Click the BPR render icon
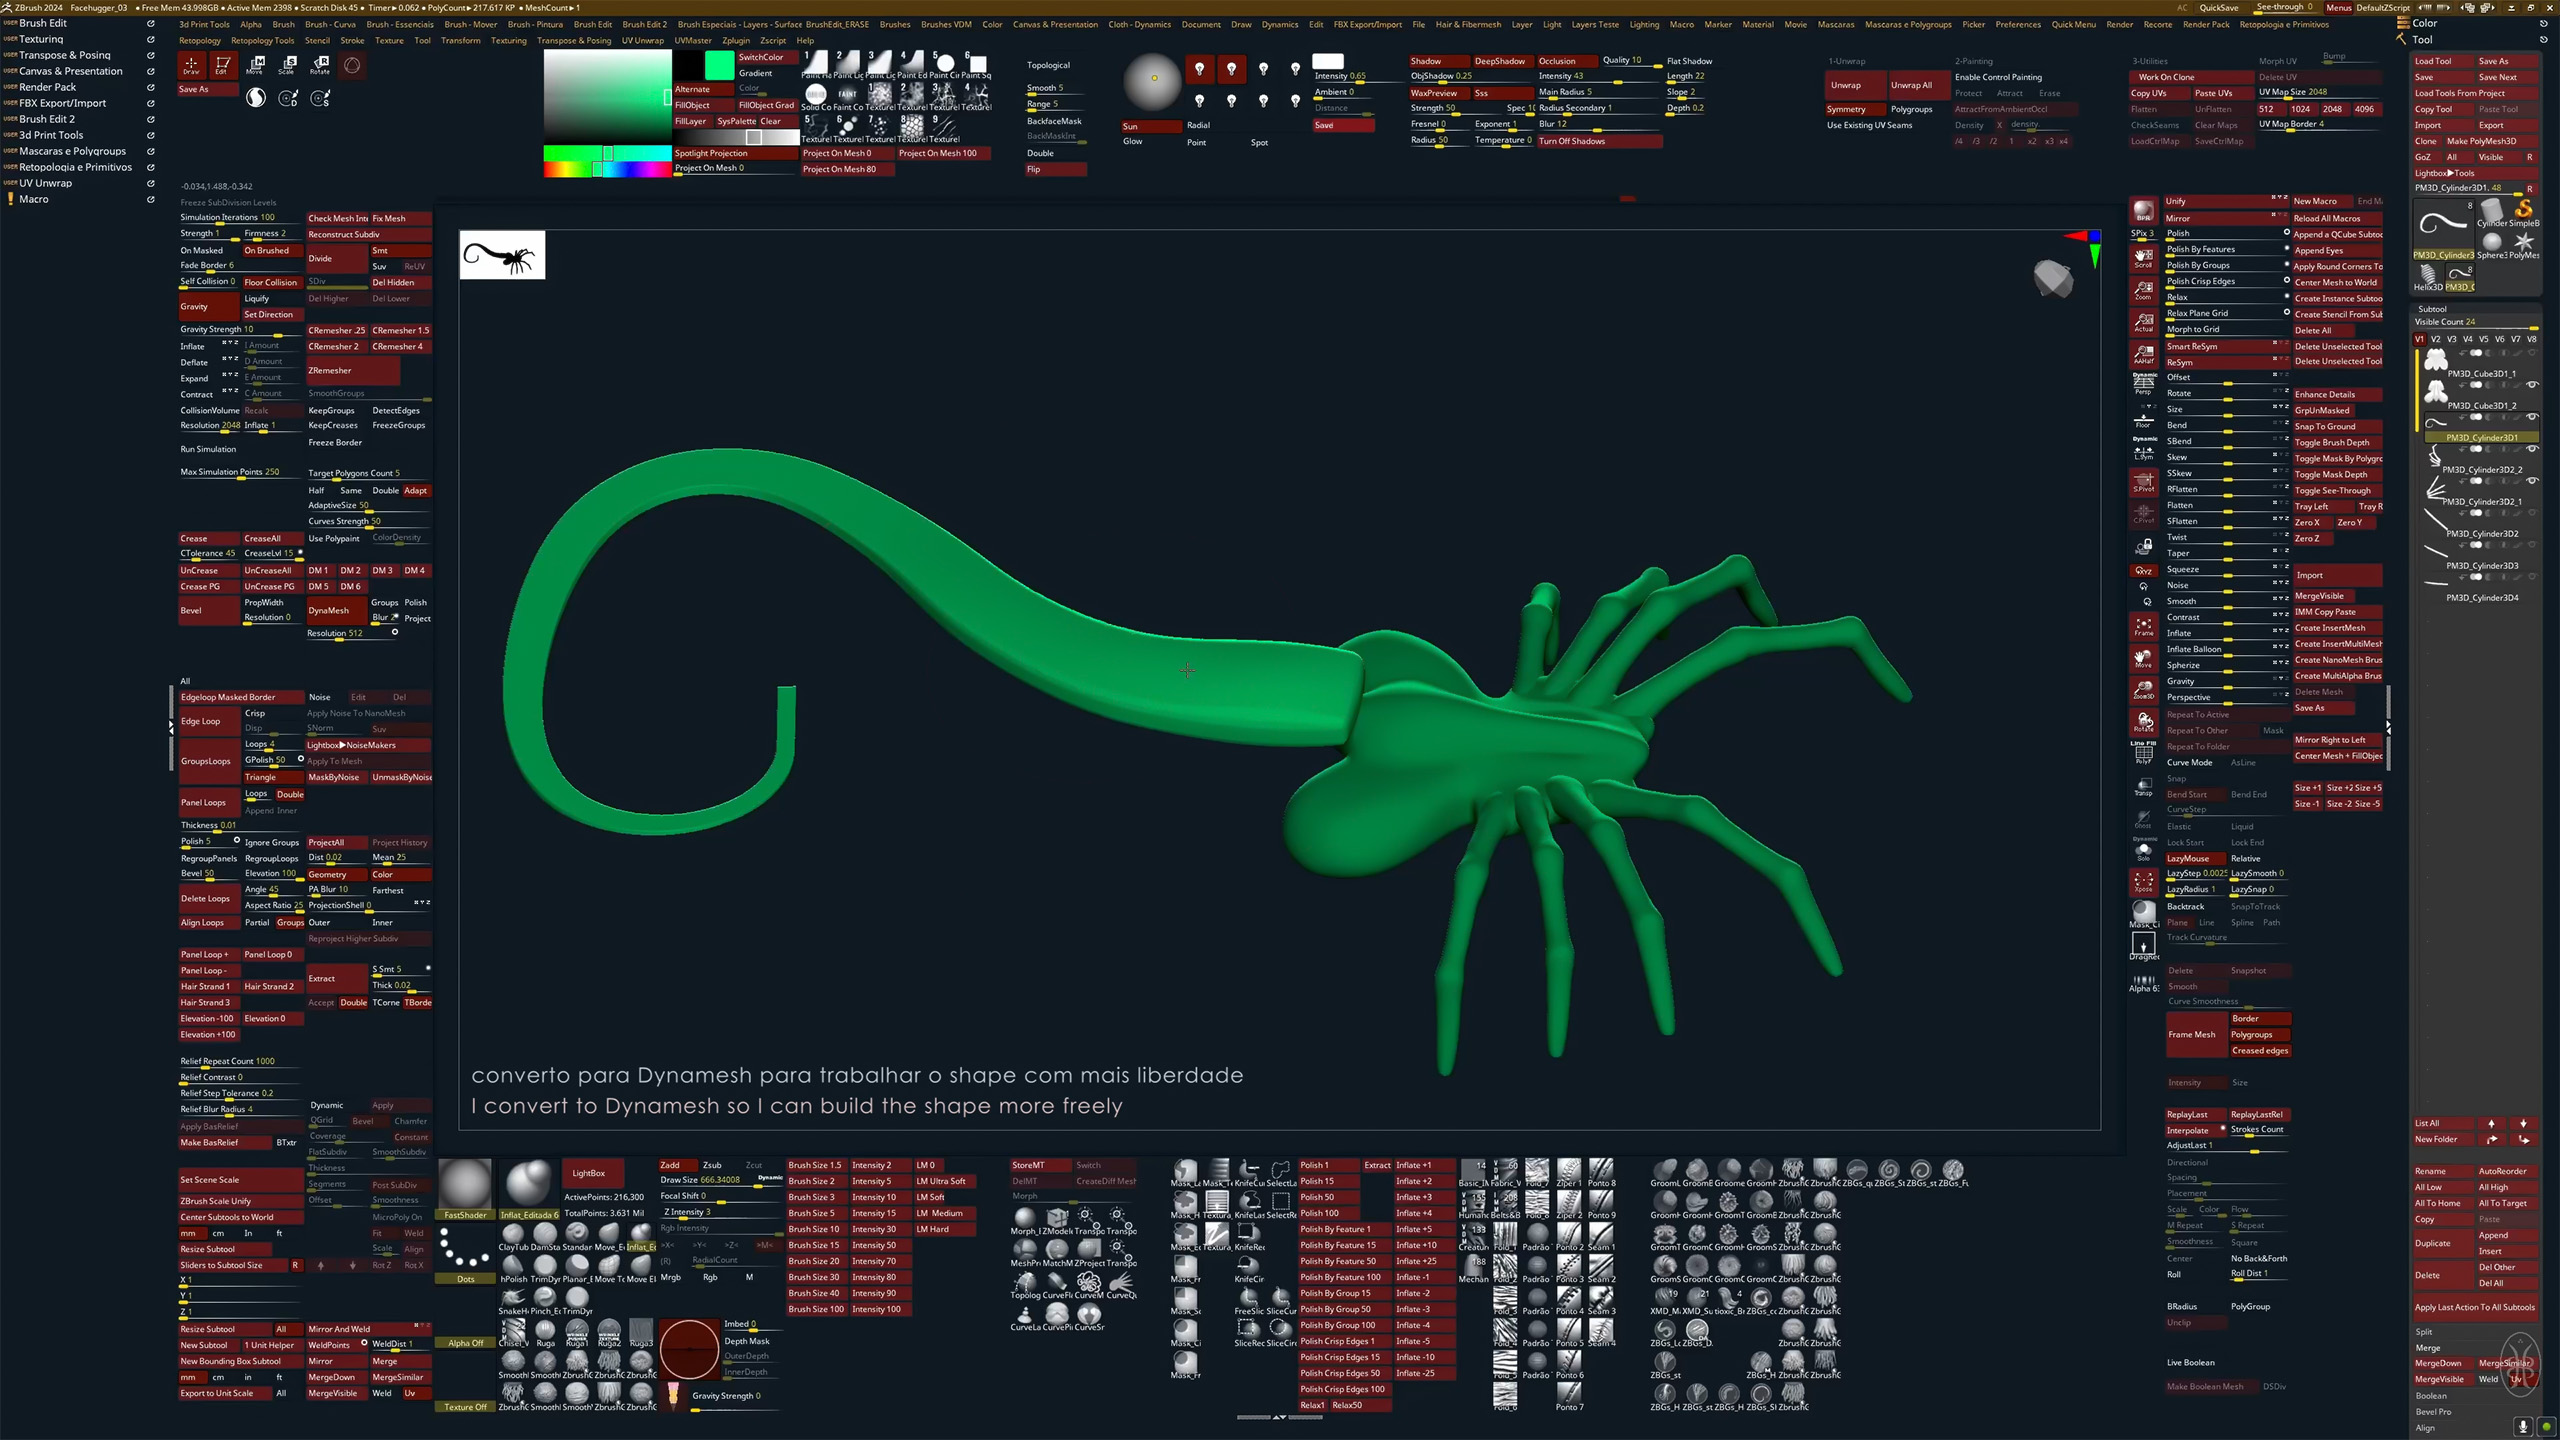 coord(2143,211)
